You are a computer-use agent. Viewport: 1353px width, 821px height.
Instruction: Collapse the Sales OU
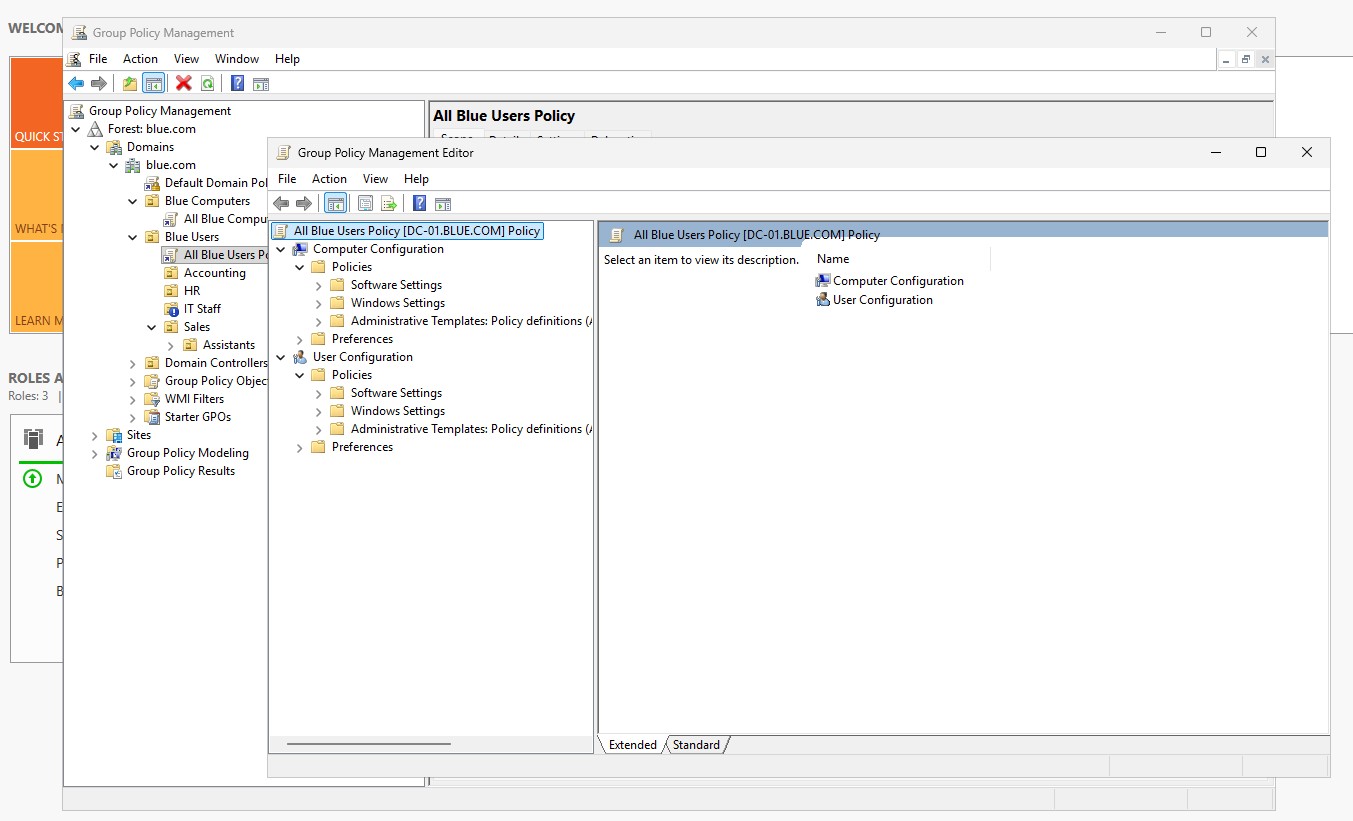pos(152,327)
